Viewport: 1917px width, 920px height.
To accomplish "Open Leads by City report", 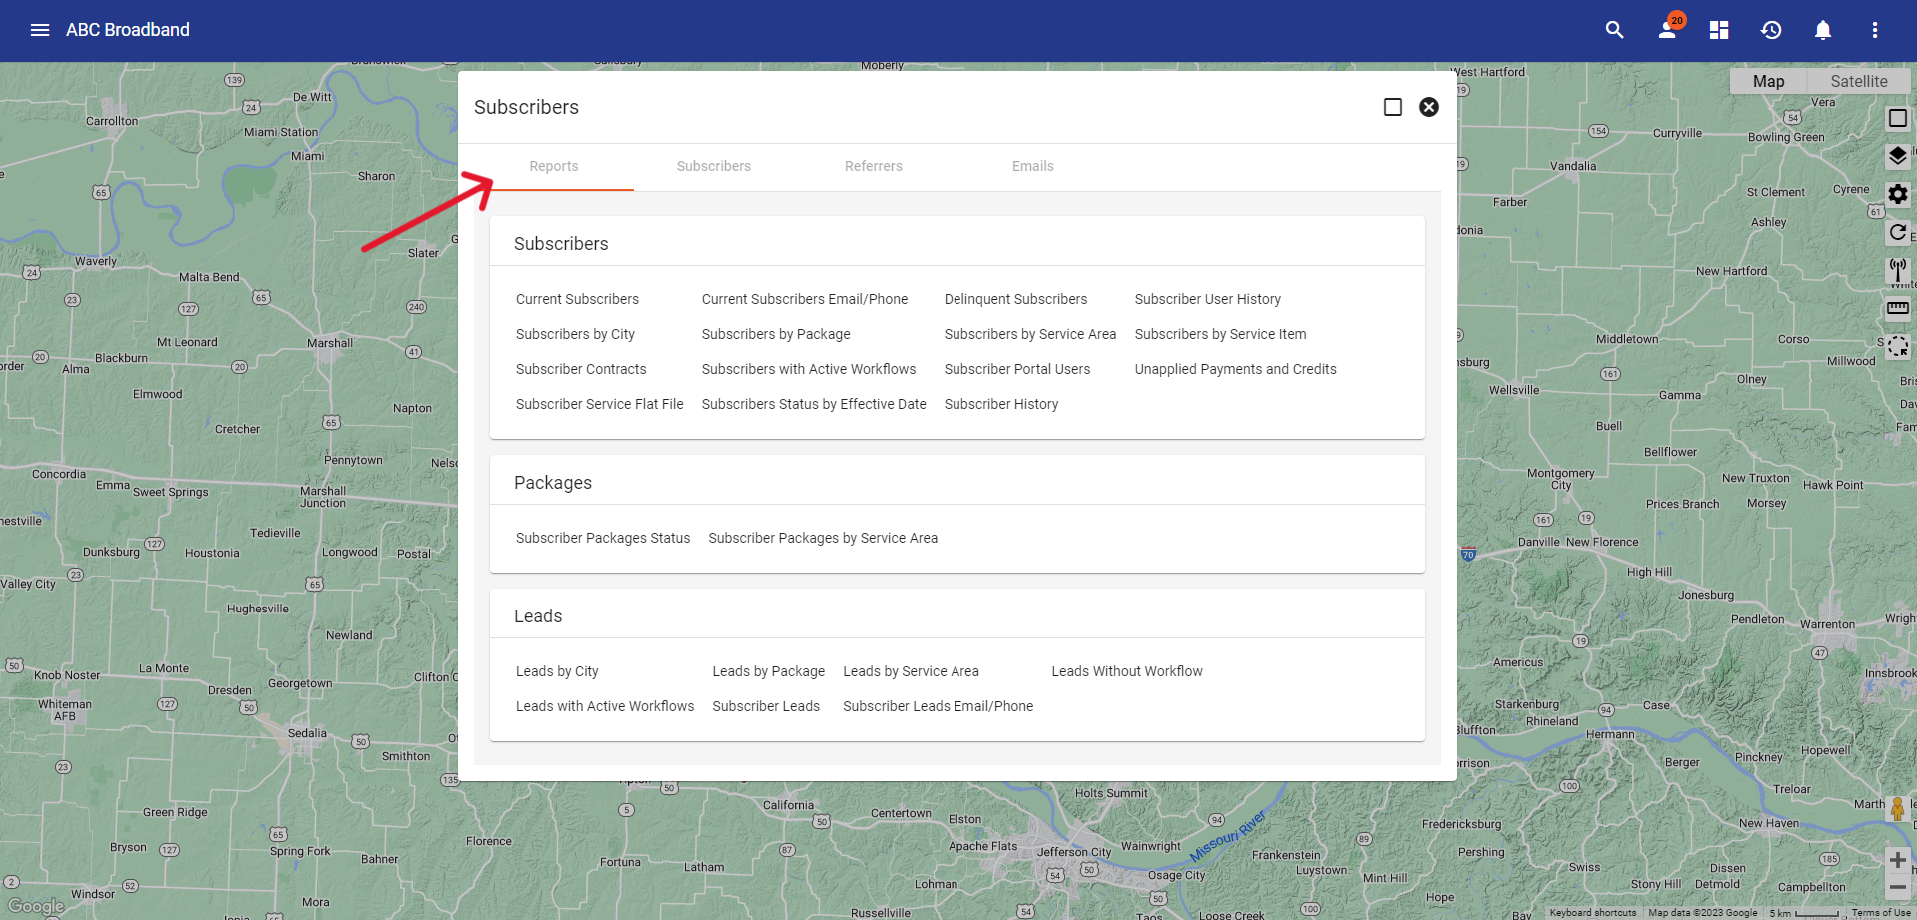I will coord(557,671).
